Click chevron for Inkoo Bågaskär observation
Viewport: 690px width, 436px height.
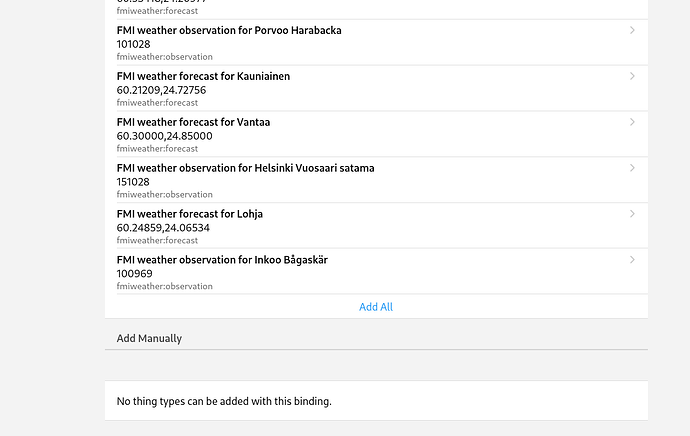coord(632,260)
